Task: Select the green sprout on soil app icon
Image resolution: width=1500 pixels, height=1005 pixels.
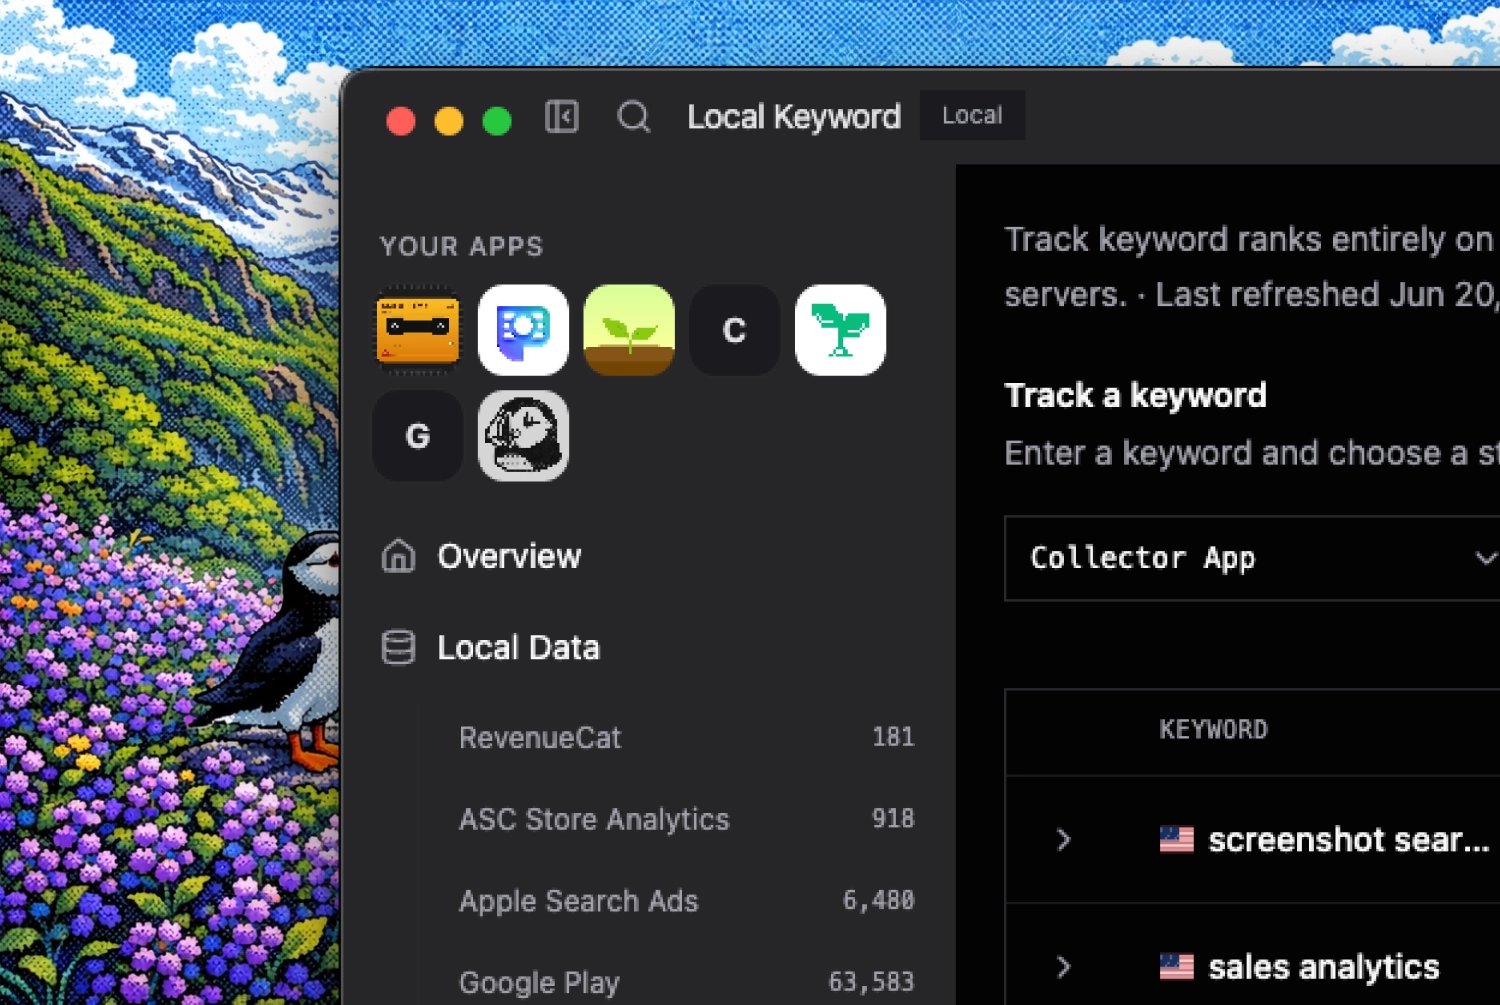Action: click(629, 330)
